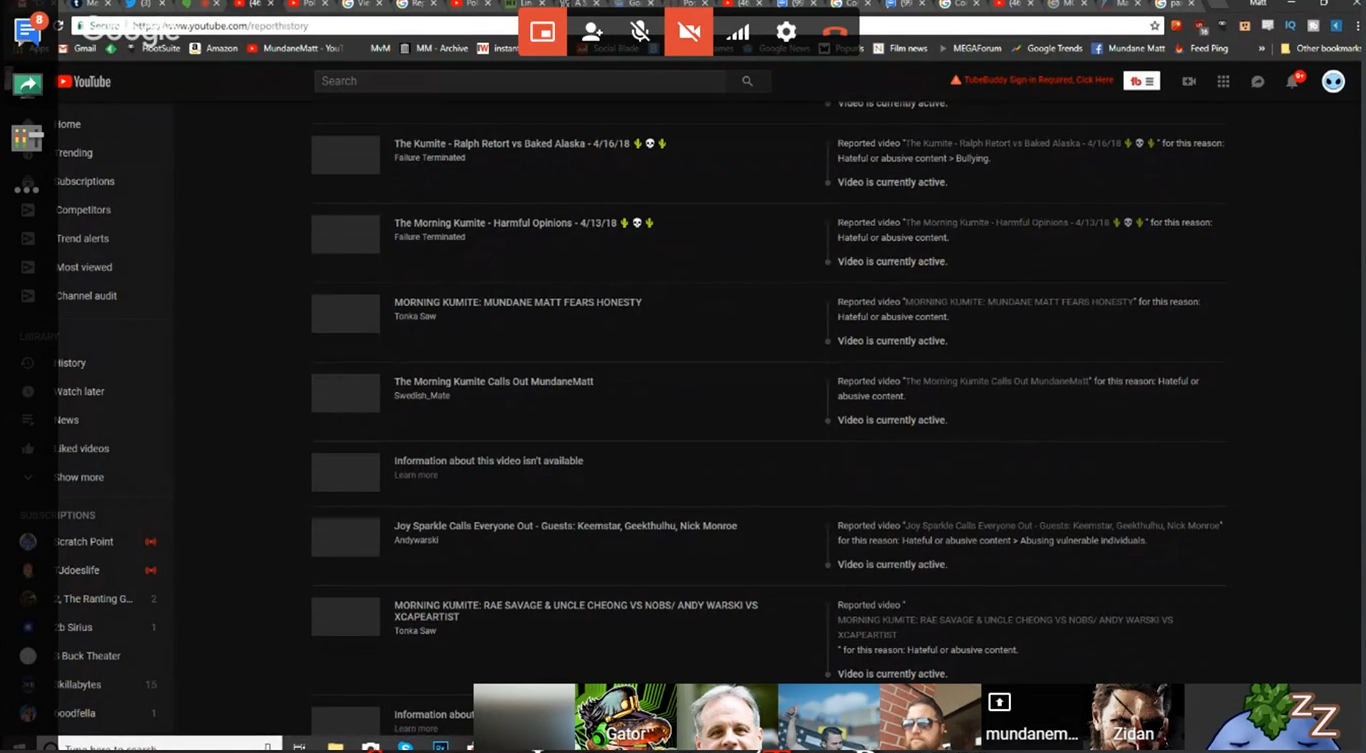
Task: Open File Explorer from the taskbar
Action: [335, 747]
